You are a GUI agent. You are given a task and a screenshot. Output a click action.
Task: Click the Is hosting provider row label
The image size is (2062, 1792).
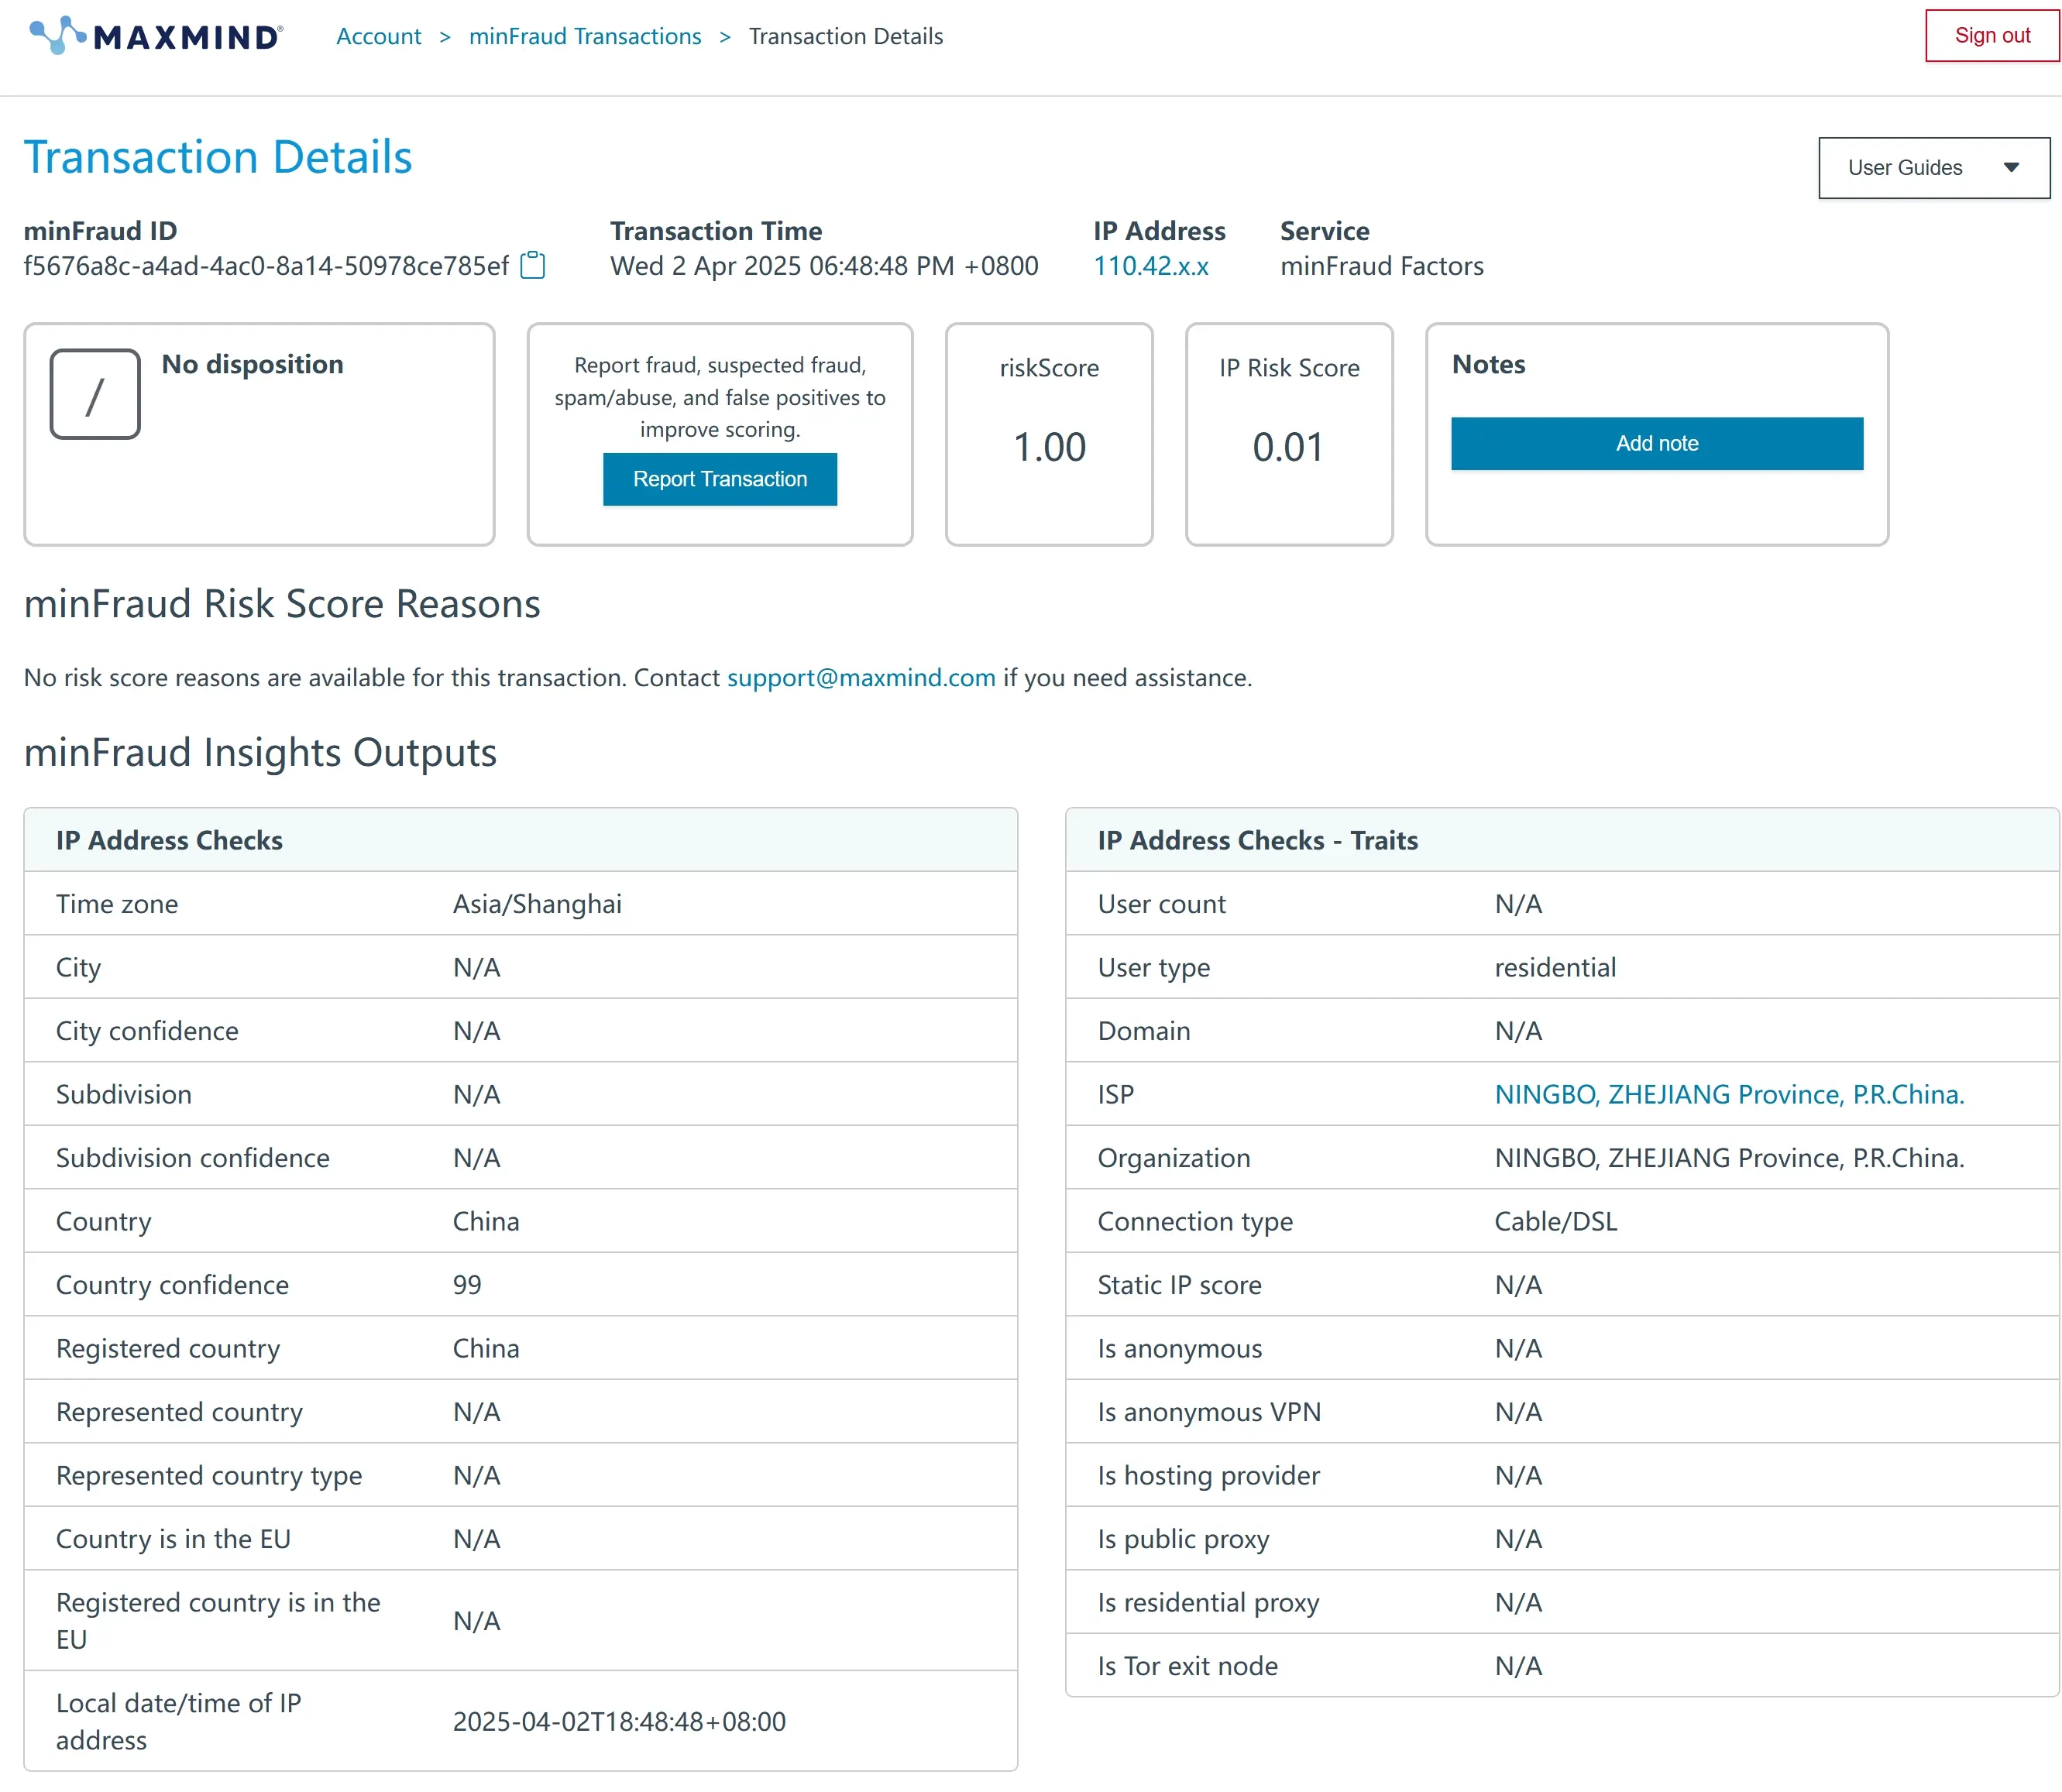point(1208,1475)
